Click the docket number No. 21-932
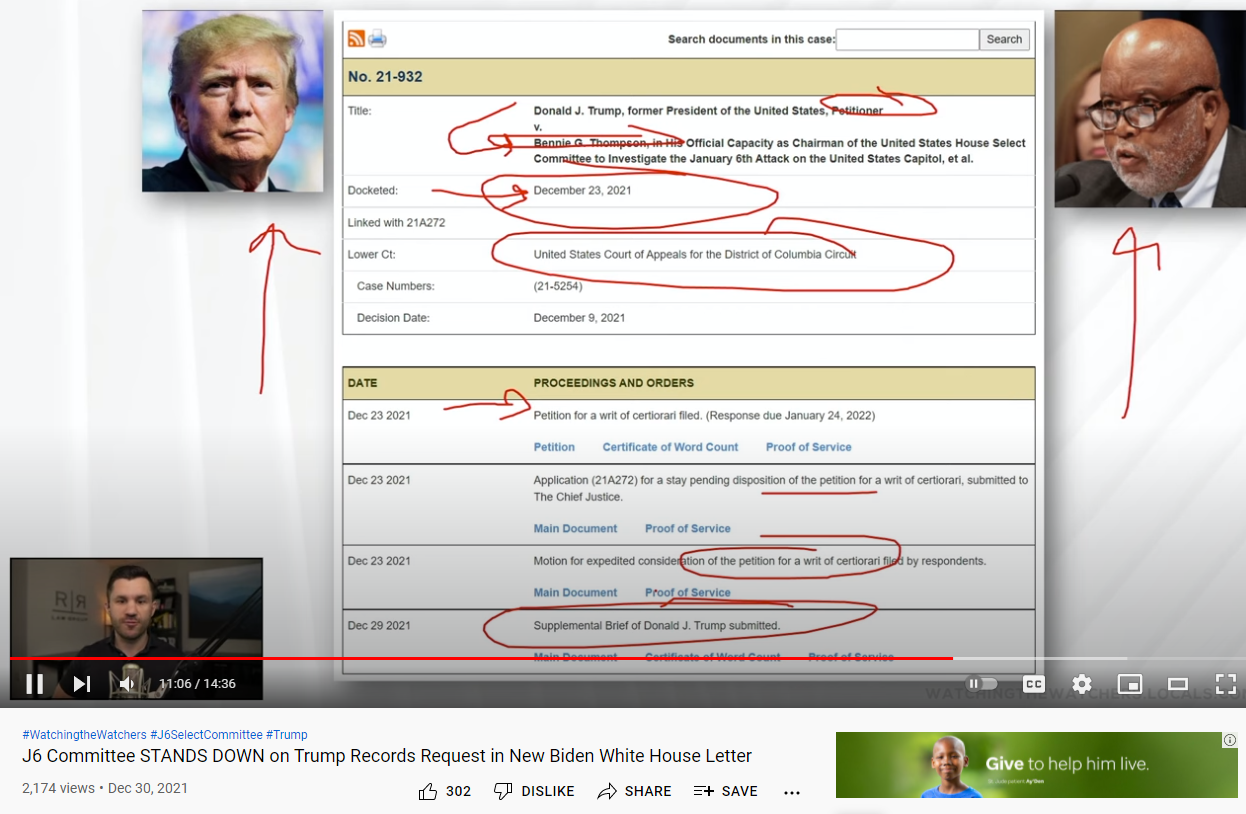The image size is (1246, 814). (x=385, y=76)
